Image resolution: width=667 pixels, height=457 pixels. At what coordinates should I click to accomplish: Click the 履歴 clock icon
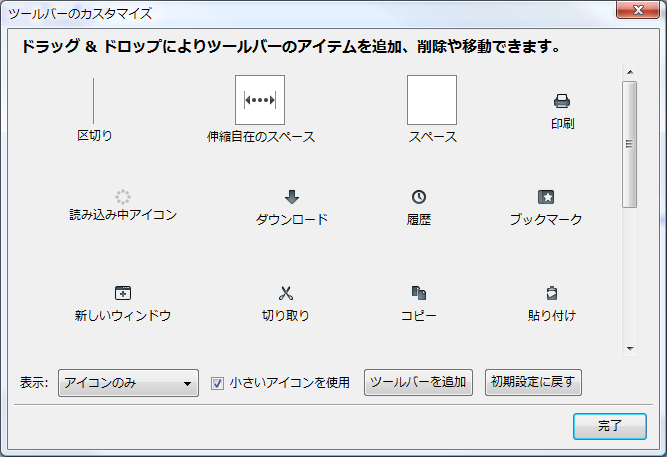tap(419, 197)
